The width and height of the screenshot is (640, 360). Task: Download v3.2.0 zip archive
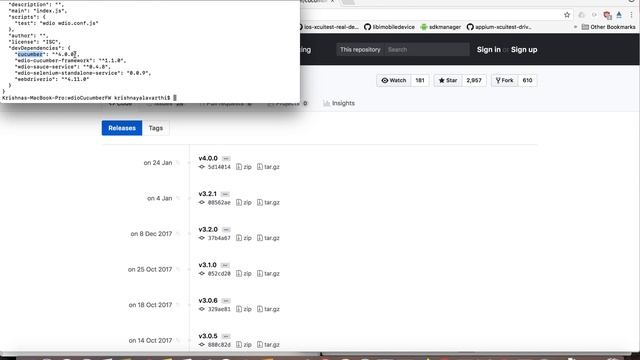pos(244,238)
